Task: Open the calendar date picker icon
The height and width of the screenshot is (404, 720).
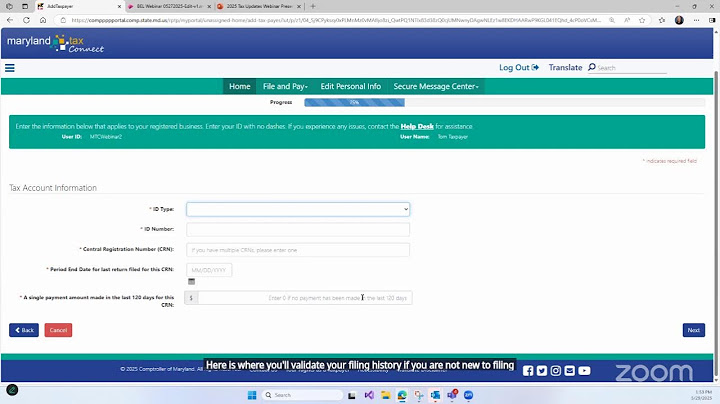Action: coord(191,281)
